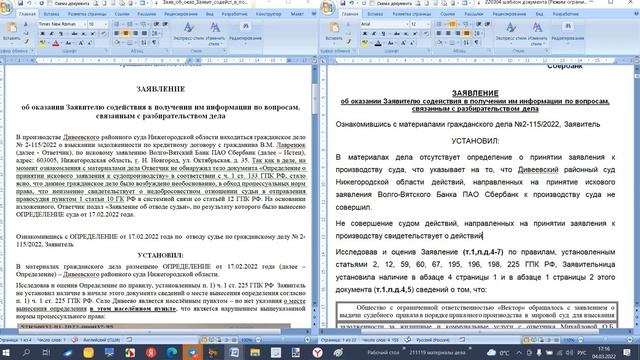Viewport: 640px width, 360px height.
Task: Cut selection in the left Word window
Action: tap(26, 24)
